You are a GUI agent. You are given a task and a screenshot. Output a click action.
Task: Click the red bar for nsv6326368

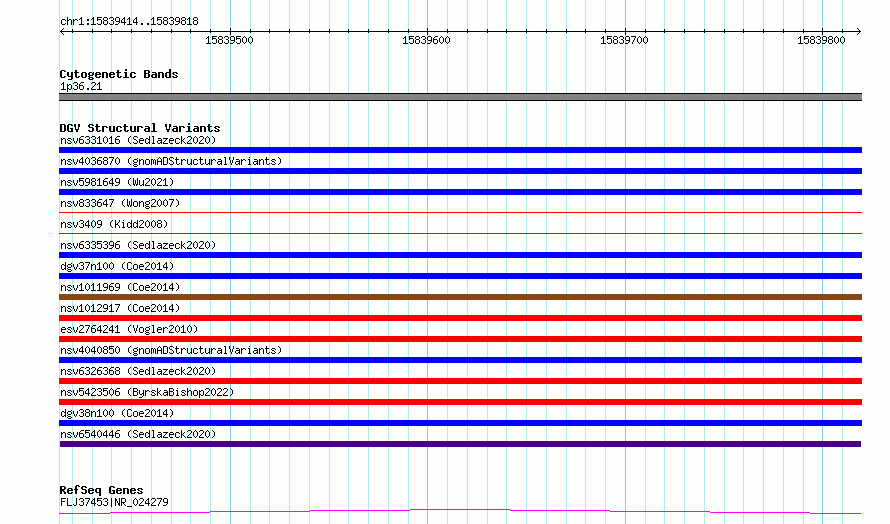[460, 381]
